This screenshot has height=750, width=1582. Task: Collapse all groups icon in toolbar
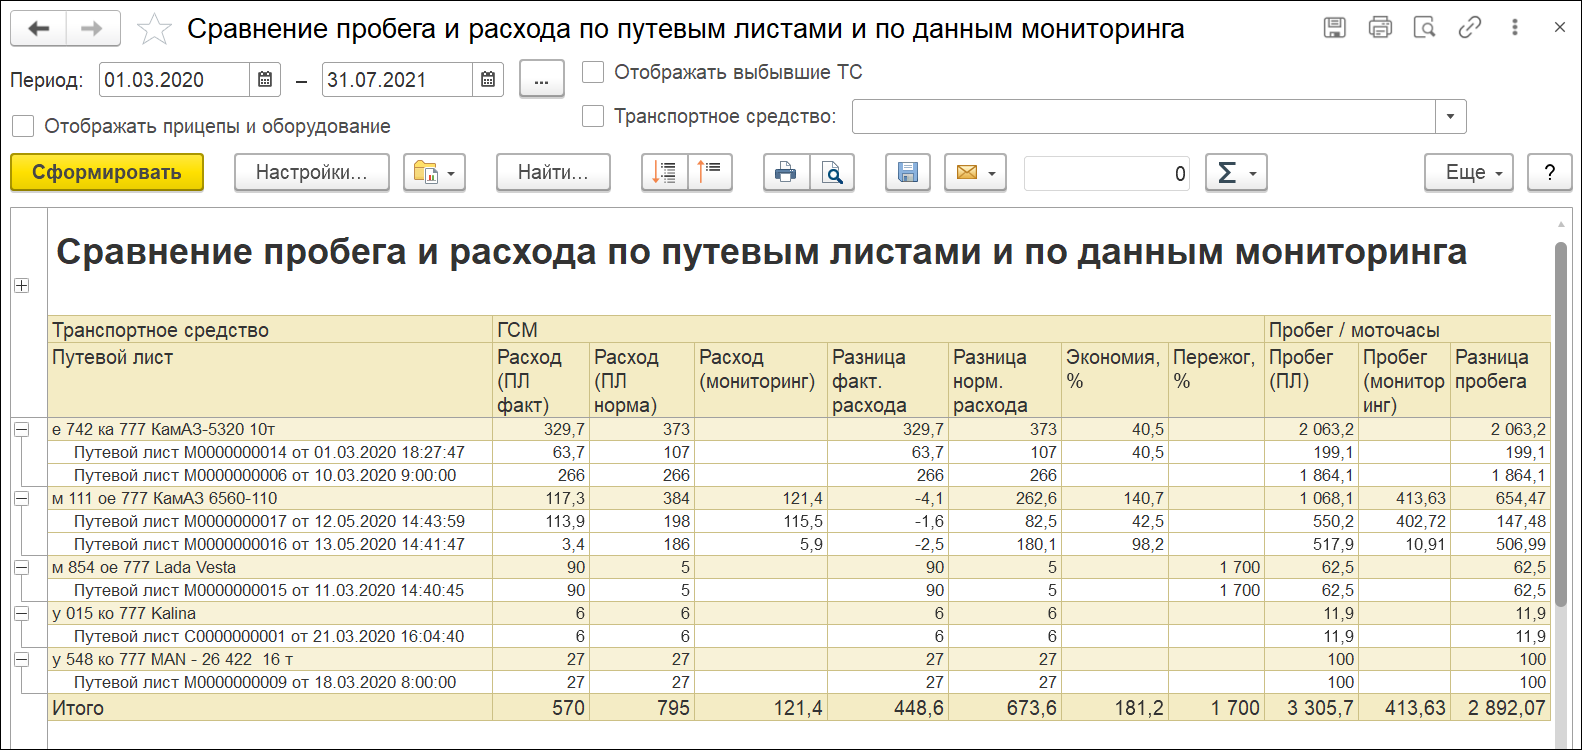pyautogui.click(x=710, y=173)
